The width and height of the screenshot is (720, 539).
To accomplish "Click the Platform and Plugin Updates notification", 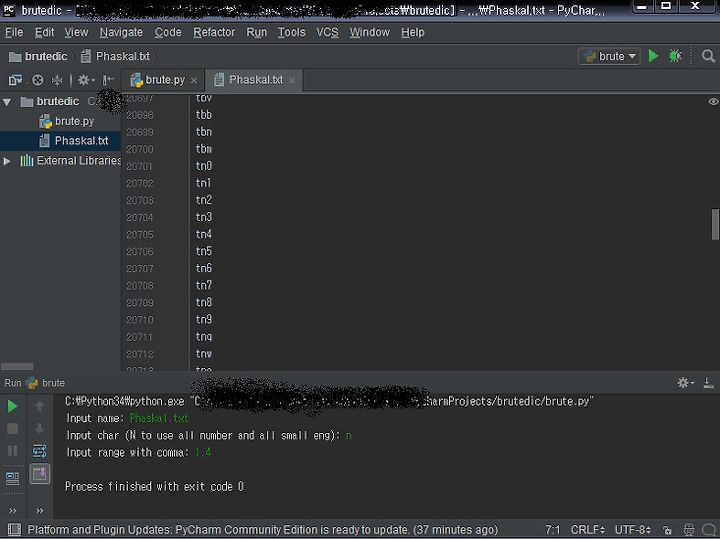I will point(263,530).
